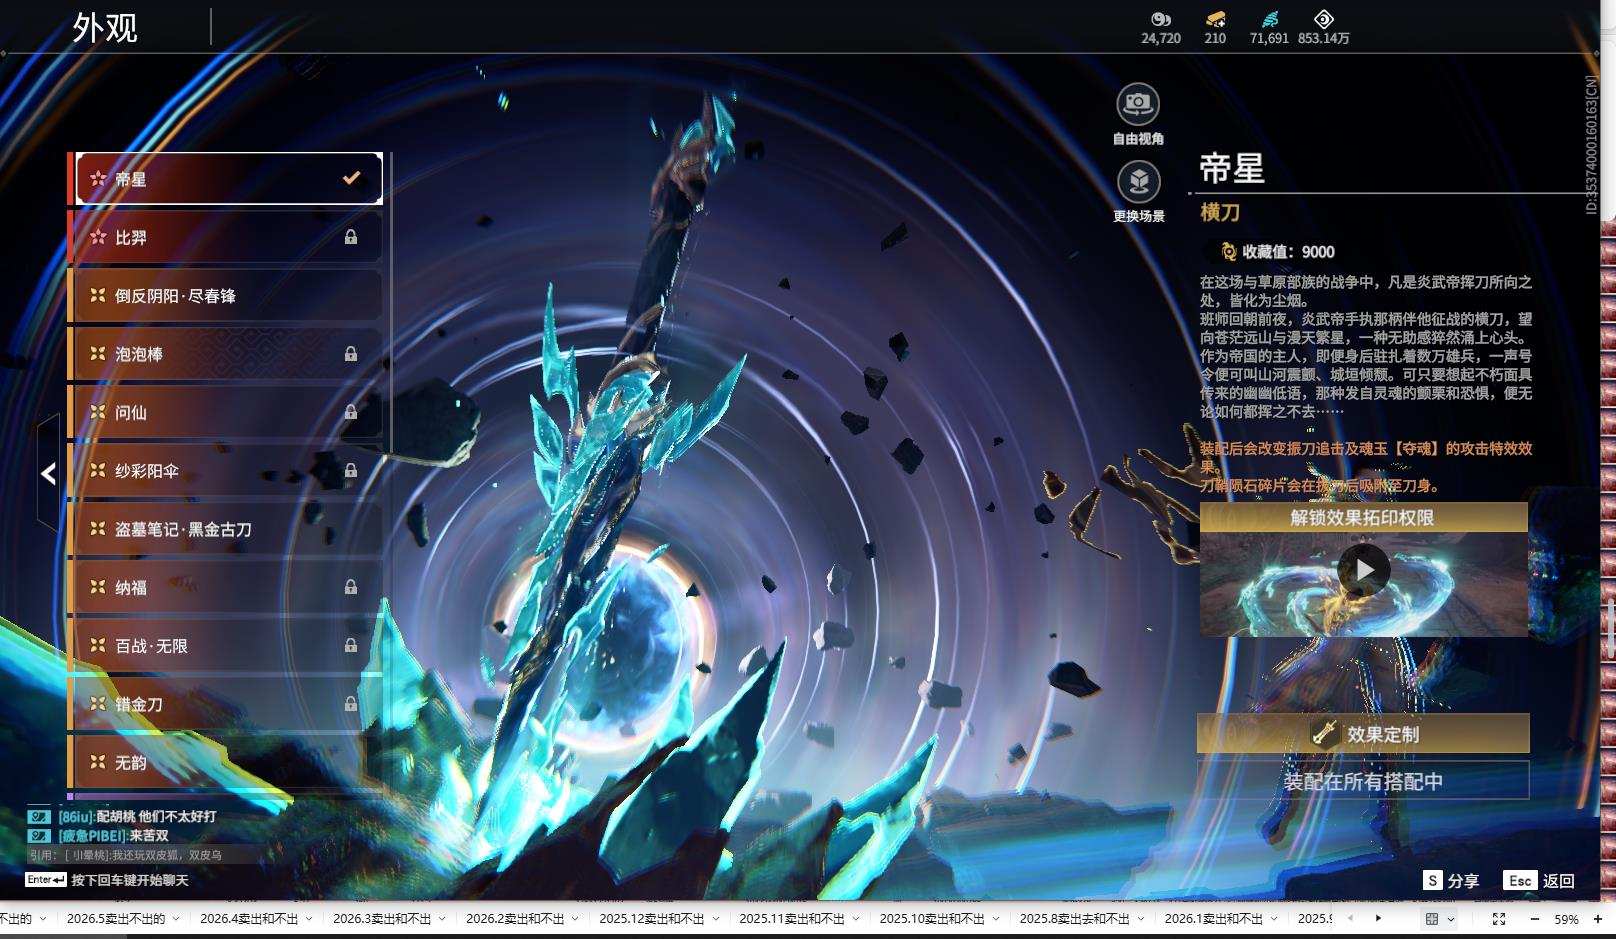1616x939 pixels.
Task: Click the 效果定制 button
Action: tap(1363, 733)
